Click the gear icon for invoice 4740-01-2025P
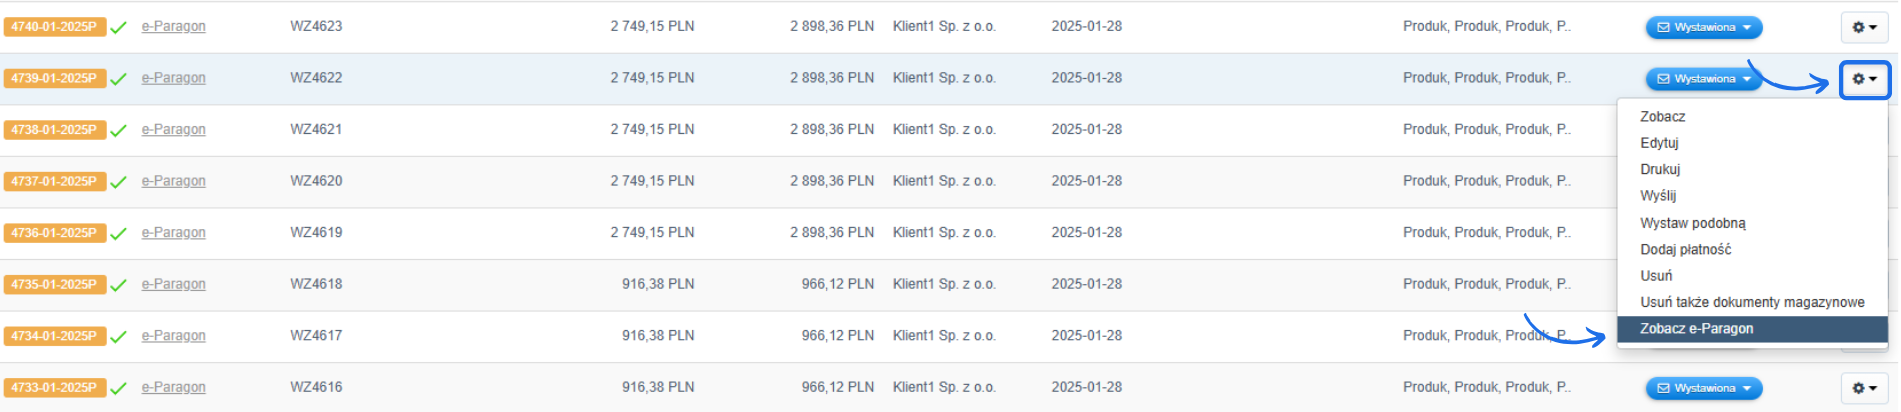1901x412 pixels. [1864, 27]
